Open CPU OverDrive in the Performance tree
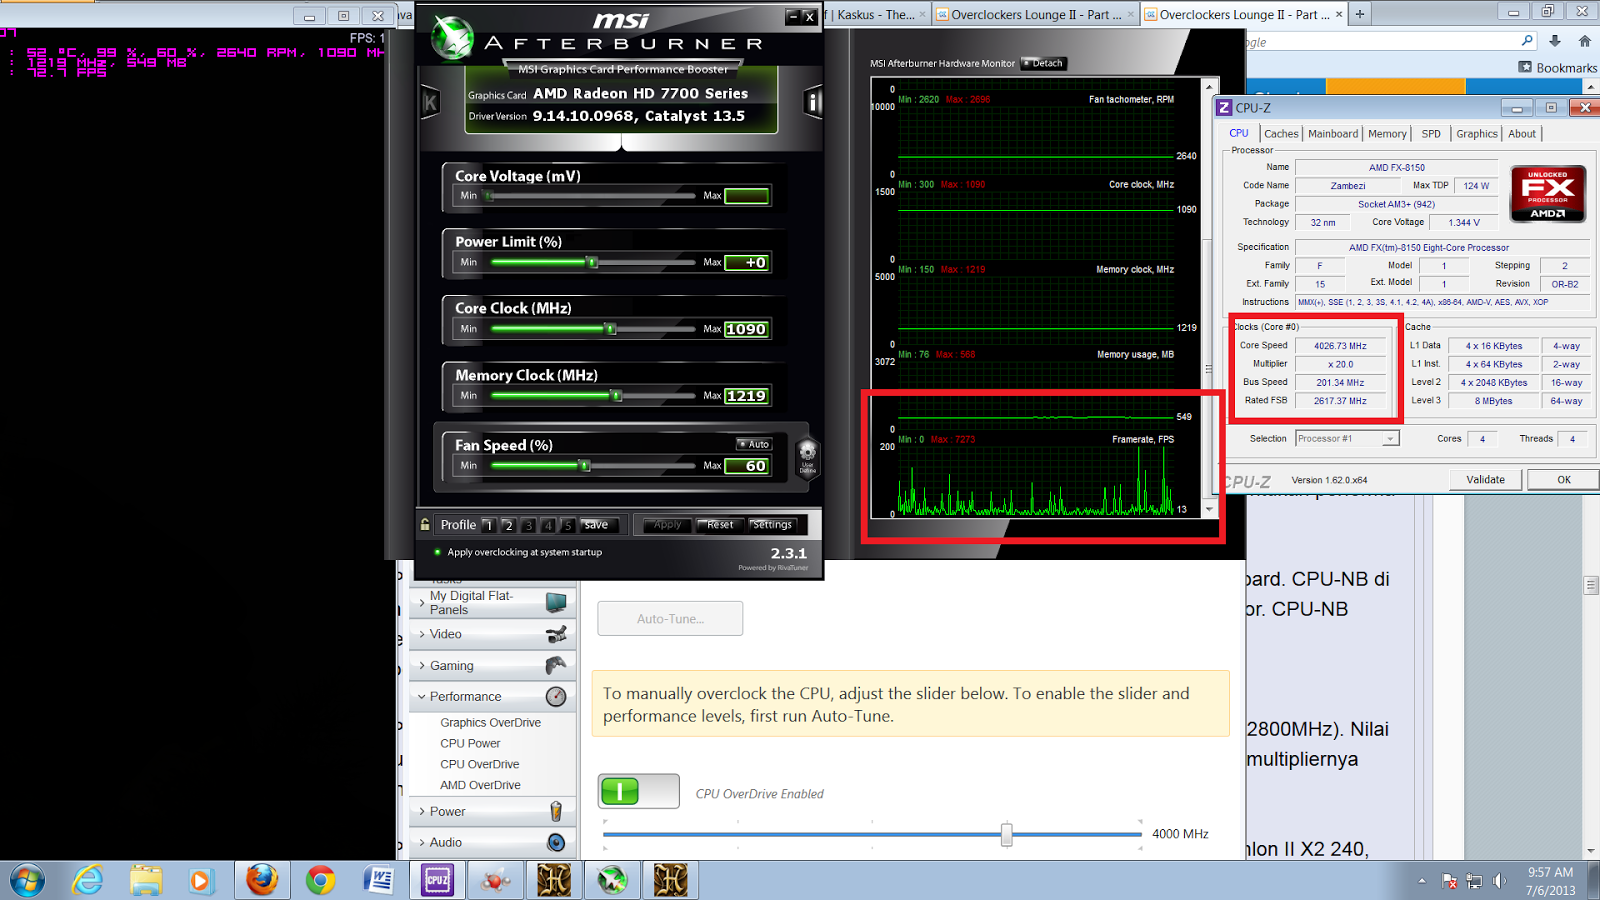Image resolution: width=1600 pixels, height=900 pixels. (479, 764)
